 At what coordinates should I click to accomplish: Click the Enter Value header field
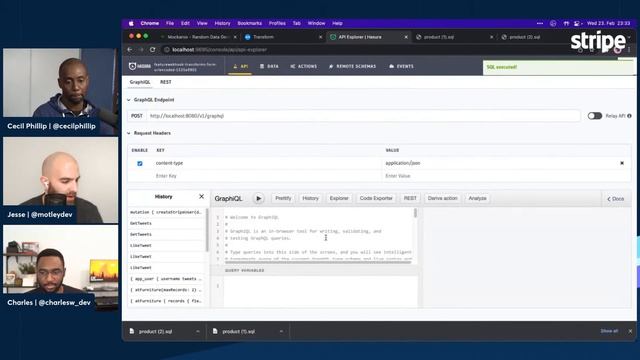point(500,176)
